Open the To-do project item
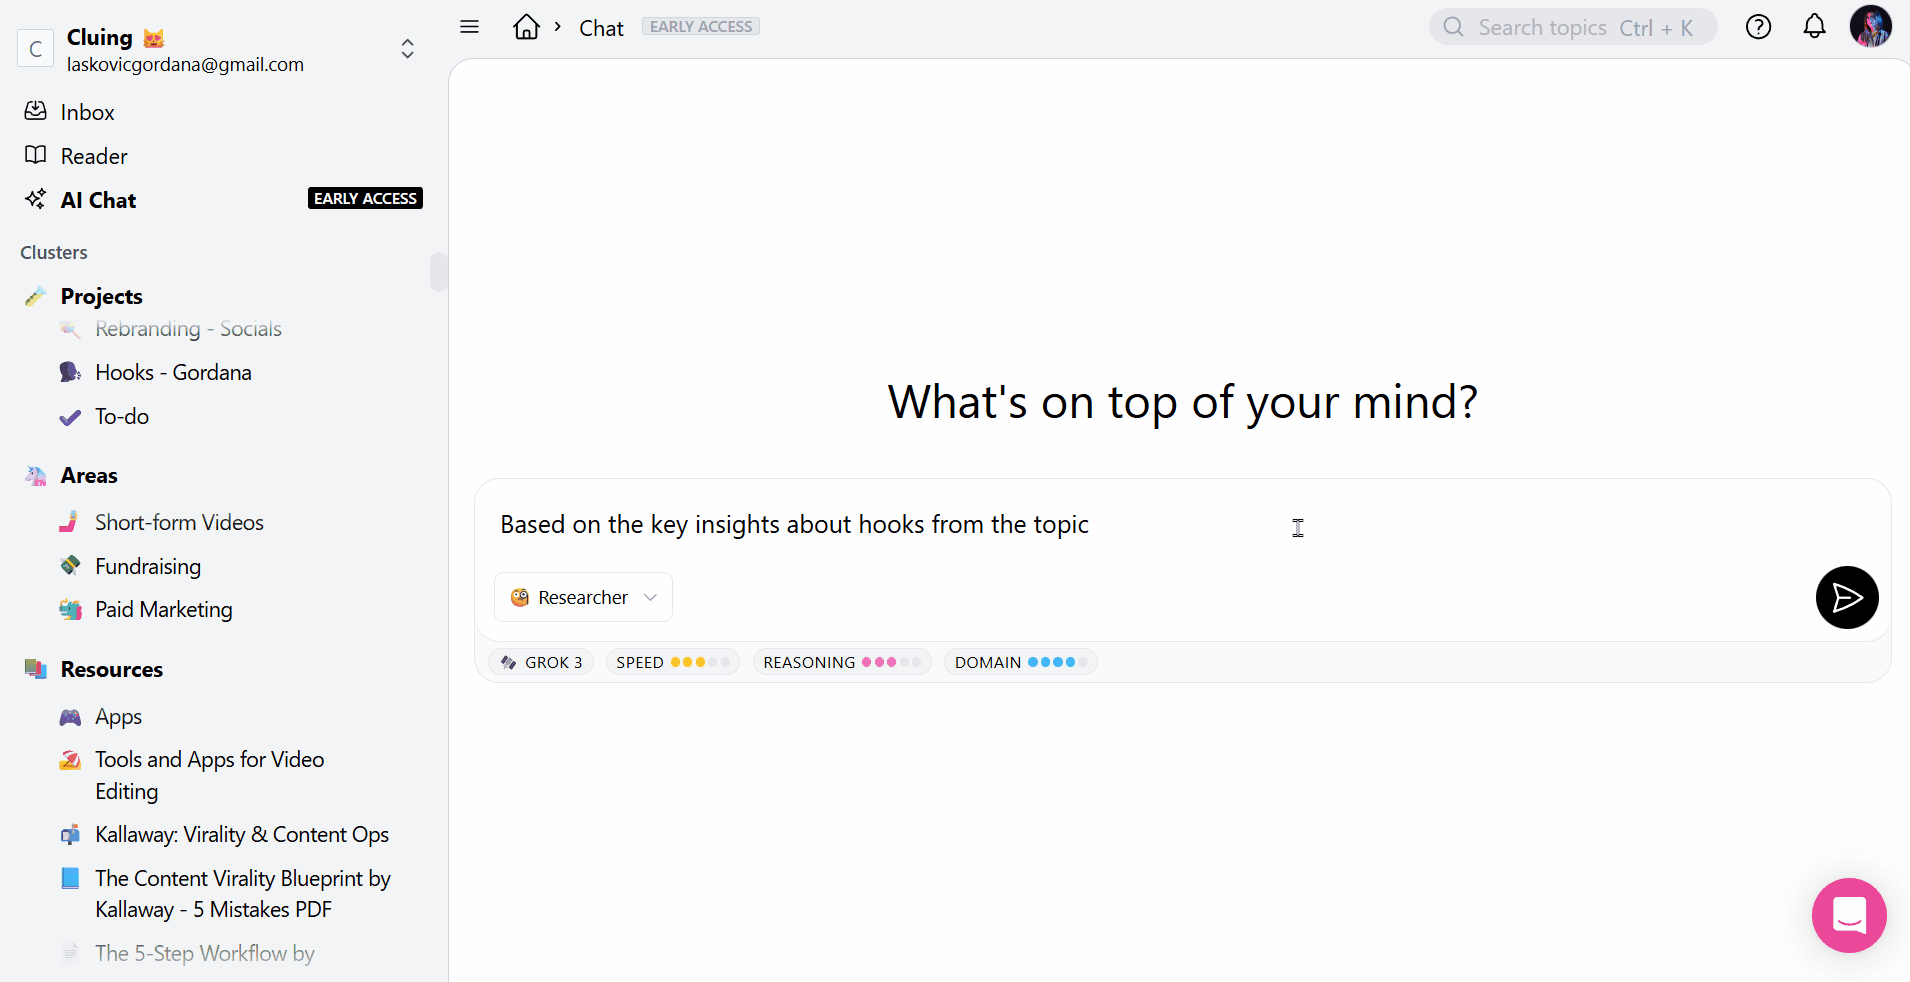The width and height of the screenshot is (1910, 982). (x=122, y=416)
